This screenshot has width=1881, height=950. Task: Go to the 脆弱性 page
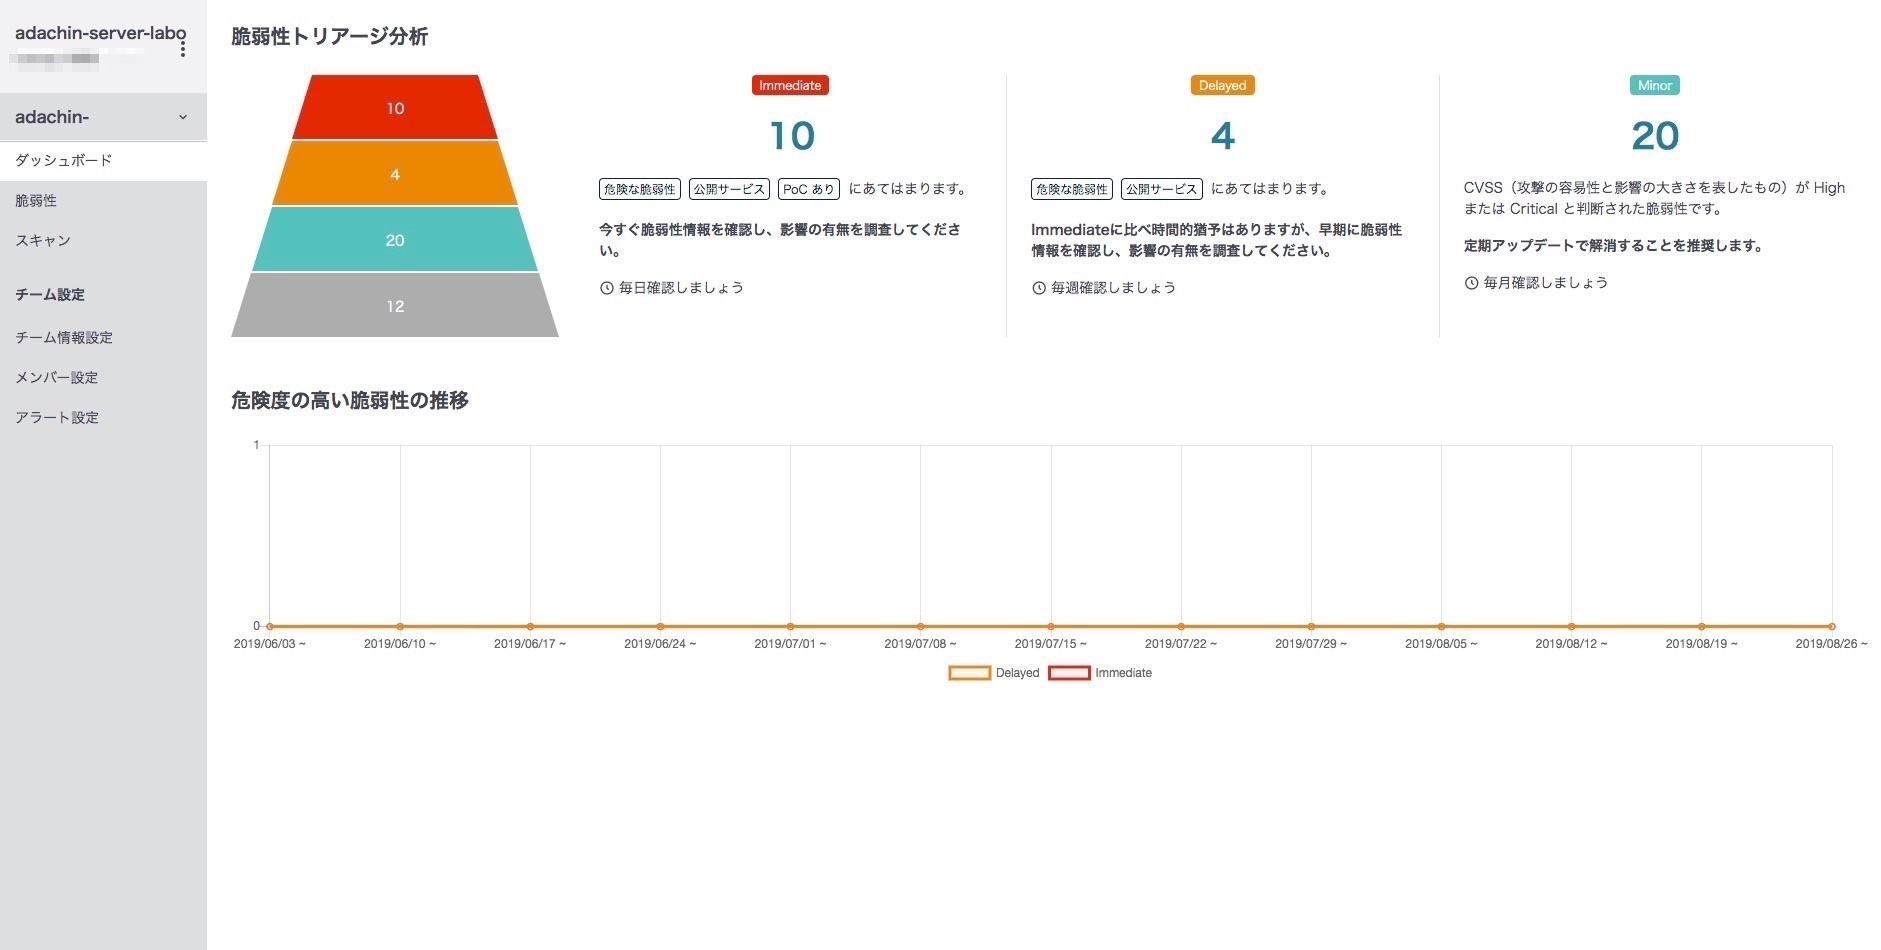(x=36, y=201)
